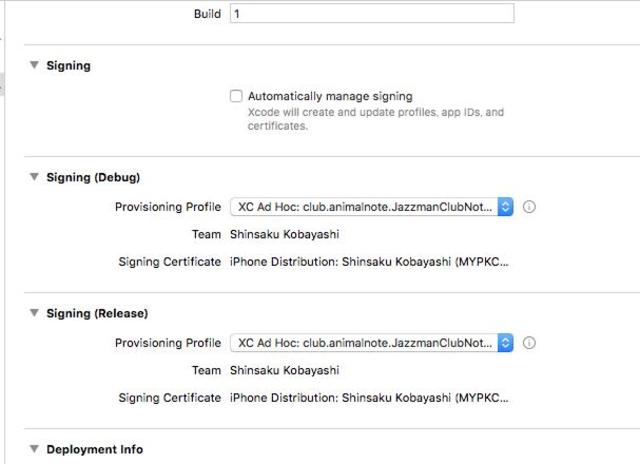Click the Release provisioning profile info icon
Screen dimensions: 640x464
point(529,343)
